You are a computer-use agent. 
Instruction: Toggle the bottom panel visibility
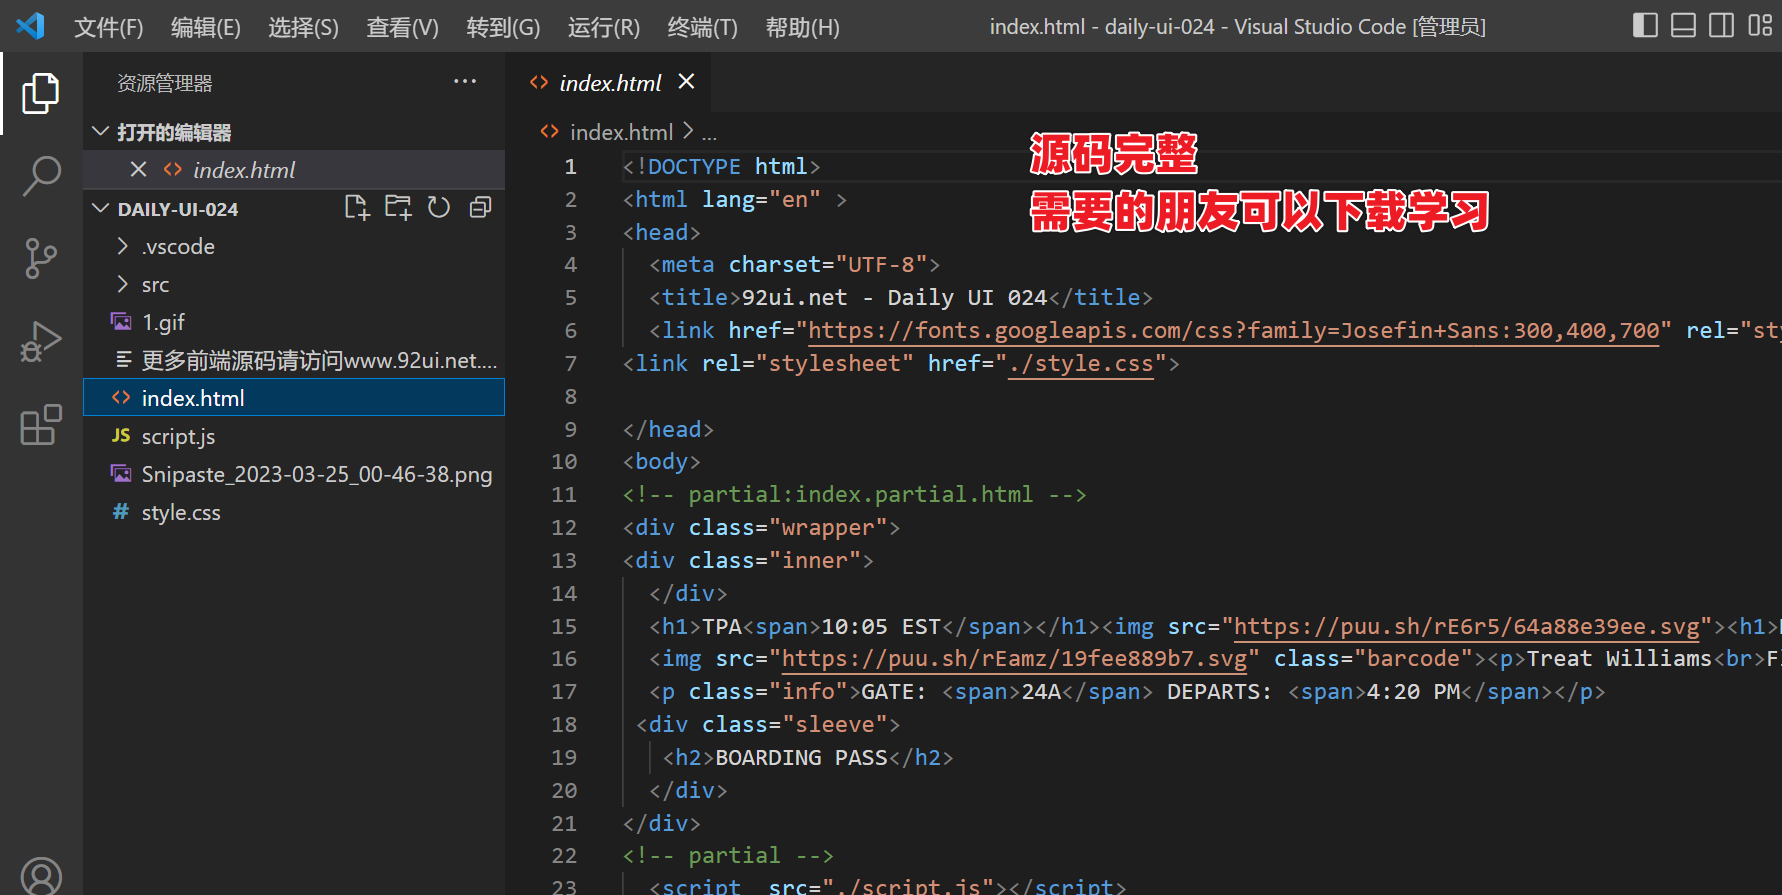click(1683, 26)
